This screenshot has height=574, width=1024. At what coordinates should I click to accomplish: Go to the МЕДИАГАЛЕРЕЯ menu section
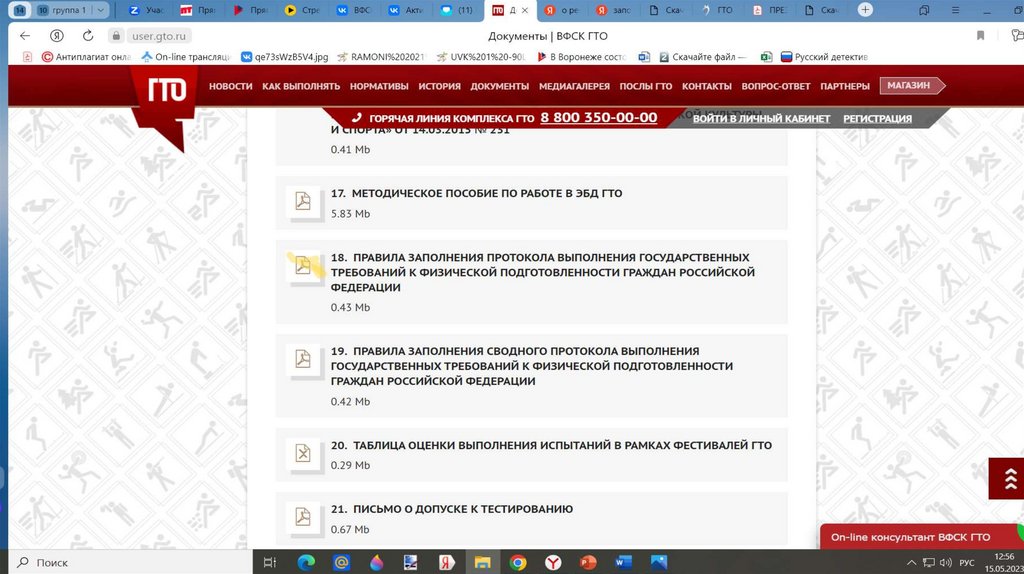tap(575, 86)
